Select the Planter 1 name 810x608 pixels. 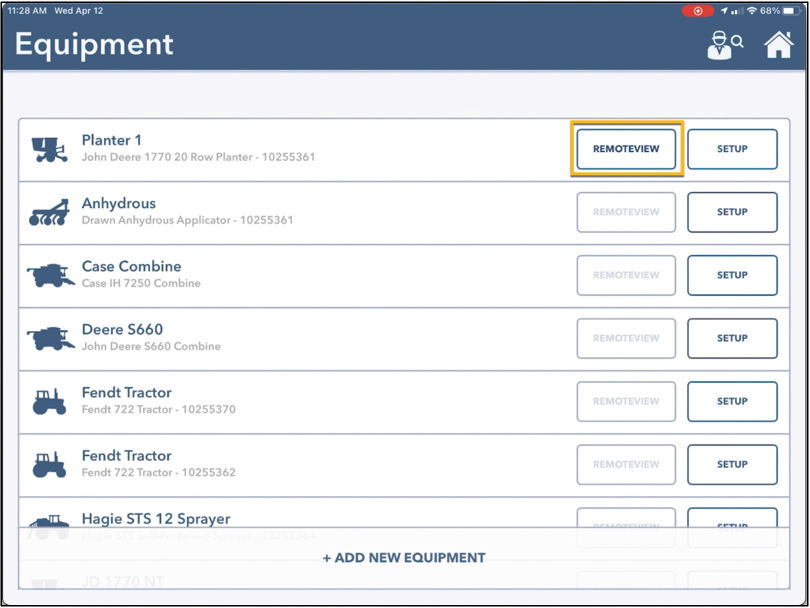click(x=112, y=140)
